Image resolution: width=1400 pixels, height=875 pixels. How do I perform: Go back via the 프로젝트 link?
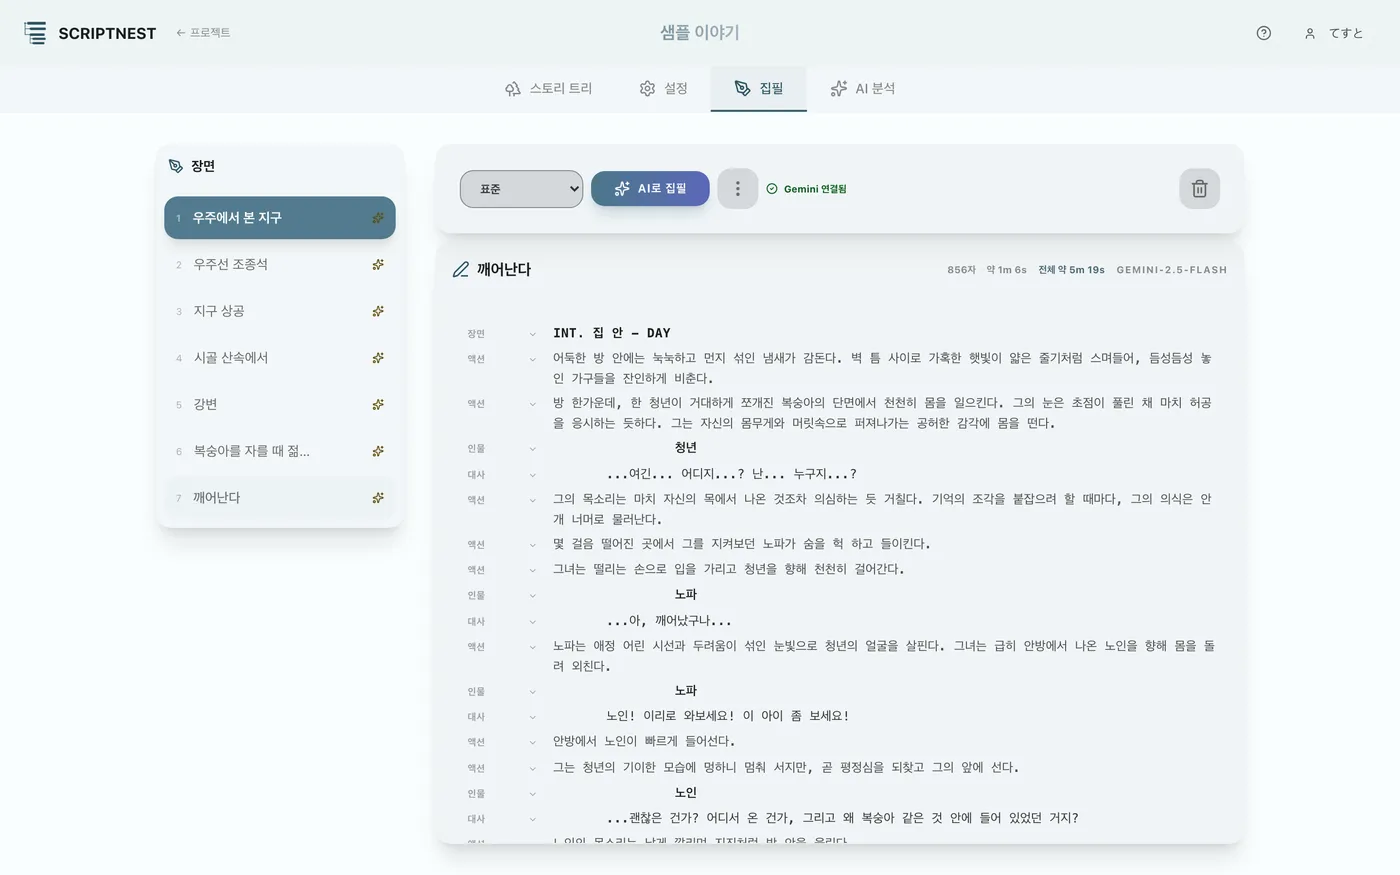coord(203,33)
